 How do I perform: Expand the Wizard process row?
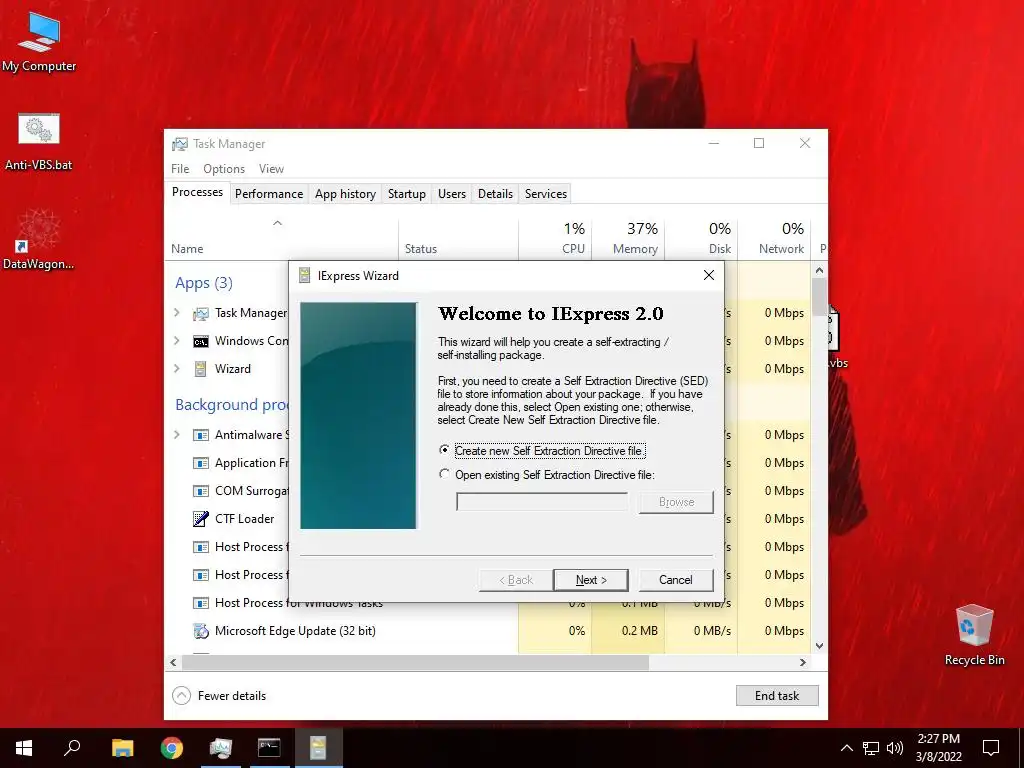point(176,369)
